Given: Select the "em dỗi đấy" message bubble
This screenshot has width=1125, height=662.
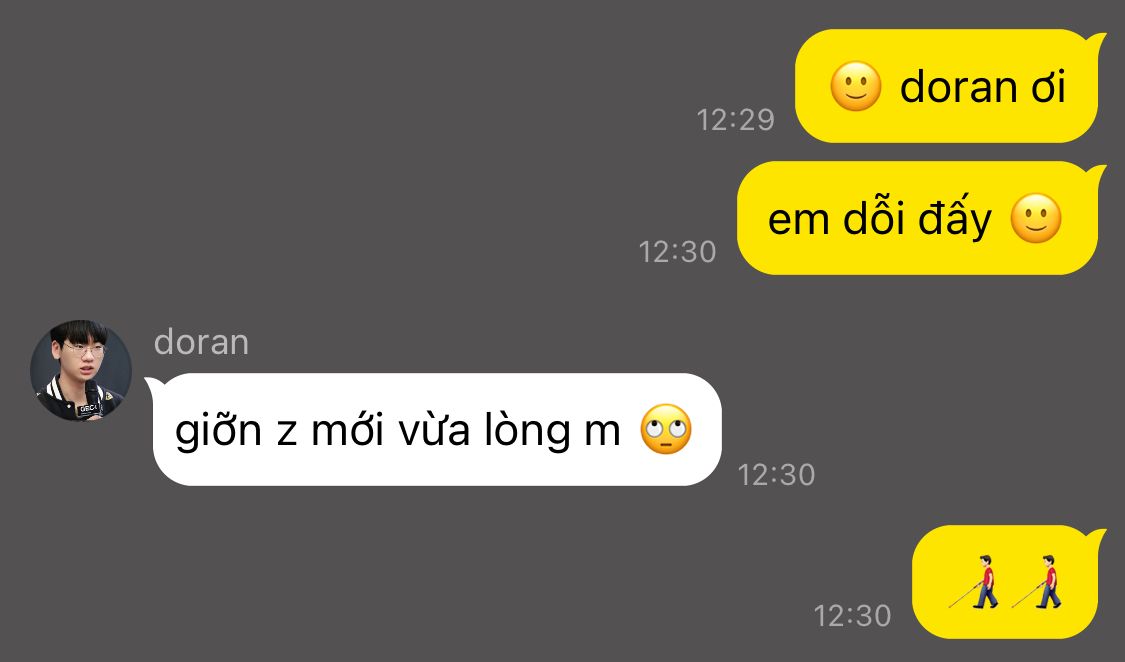Looking at the screenshot, I should pos(921,218).
